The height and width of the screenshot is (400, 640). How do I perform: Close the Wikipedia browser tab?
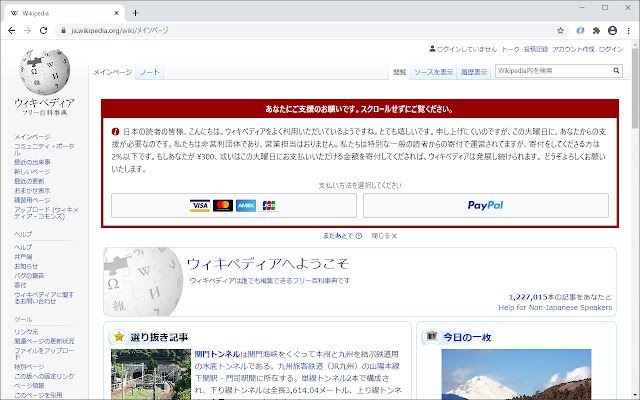tap(116, 13)
